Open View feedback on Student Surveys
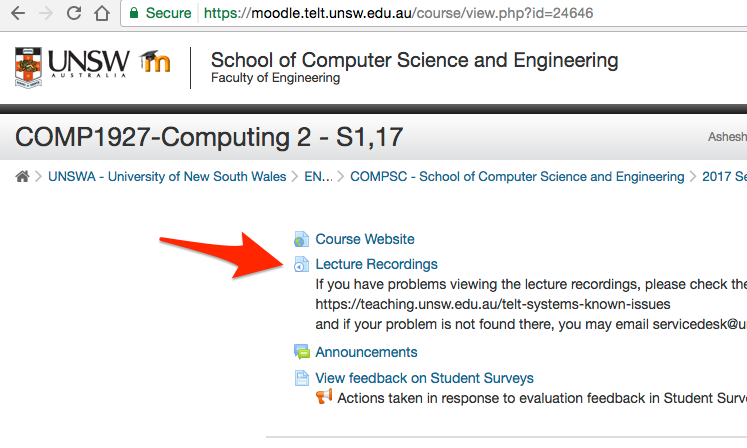 (x=424, y=378)
